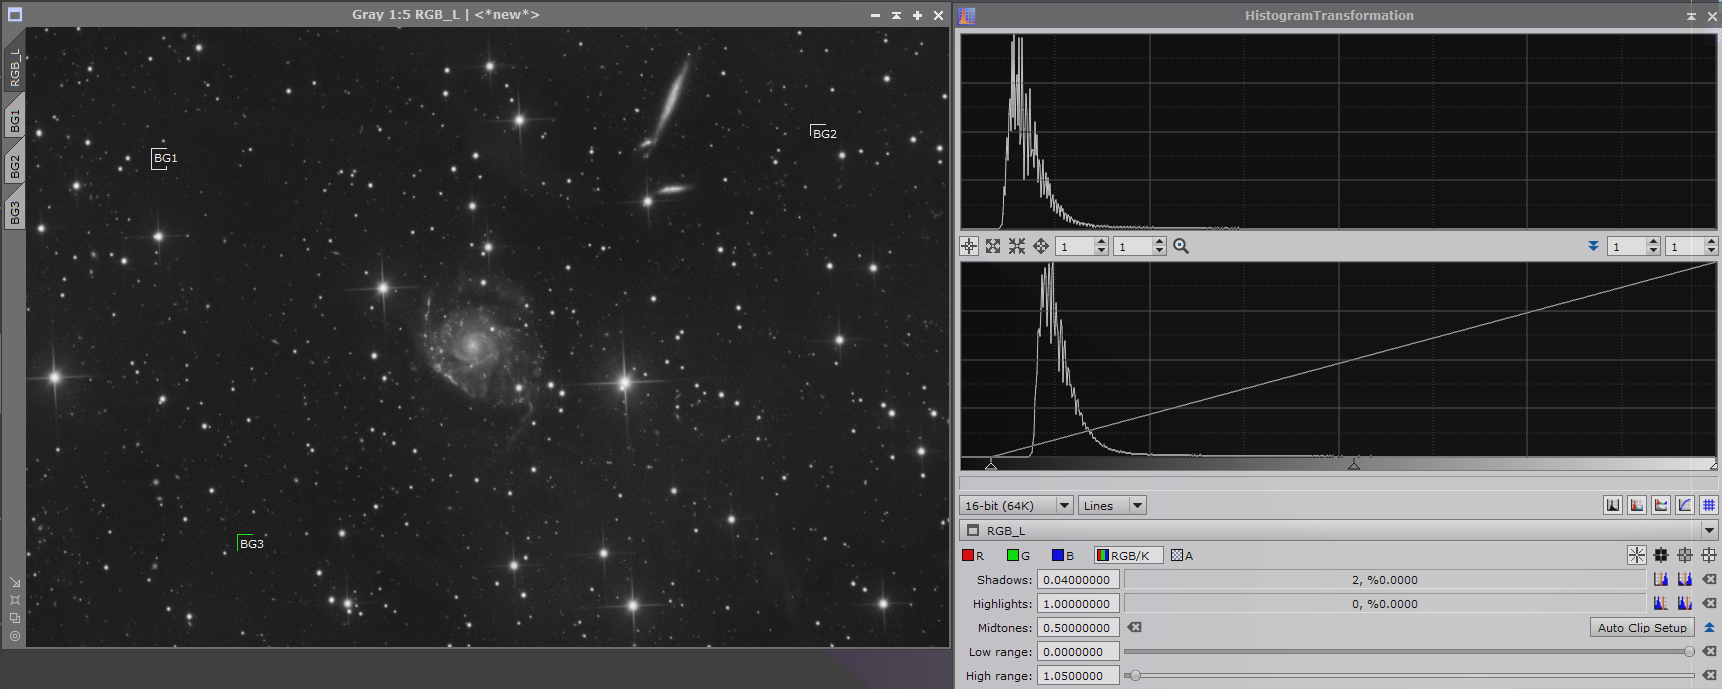Reset Midtones with its clear arrow icon

click(x=1134, y=628)
